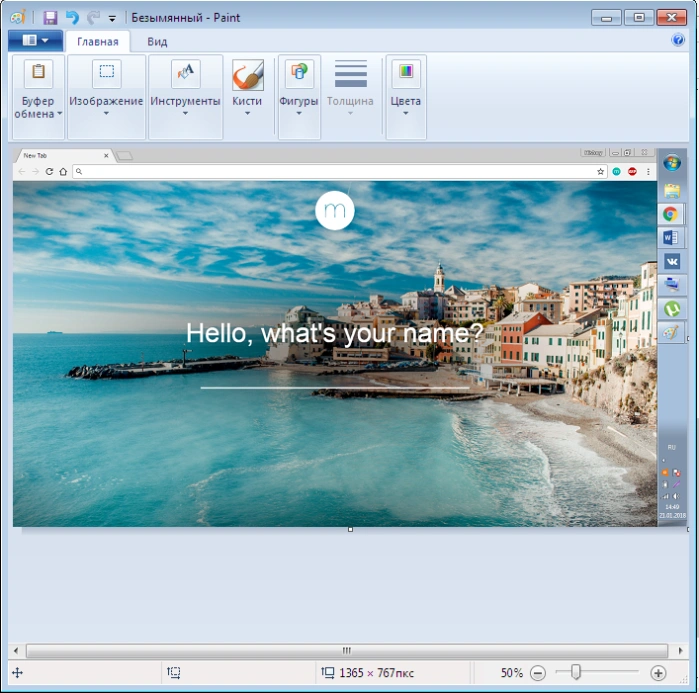Expand the Буфер обмена dropdown arrow
This screenshot has height=693, width=699.
click(60, 114)
